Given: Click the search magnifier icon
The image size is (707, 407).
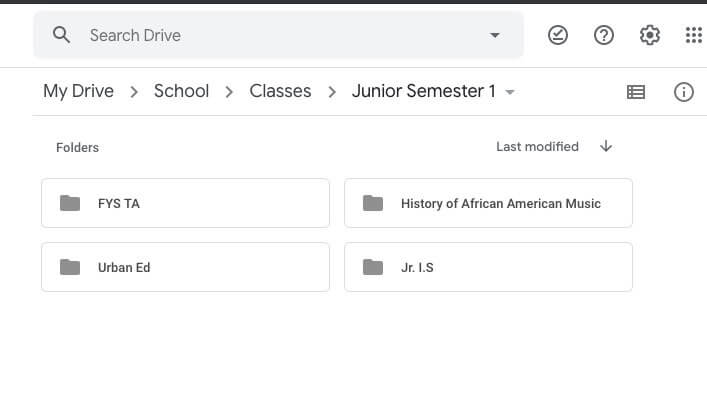Looking at the screenshot, I should (61, 35).
